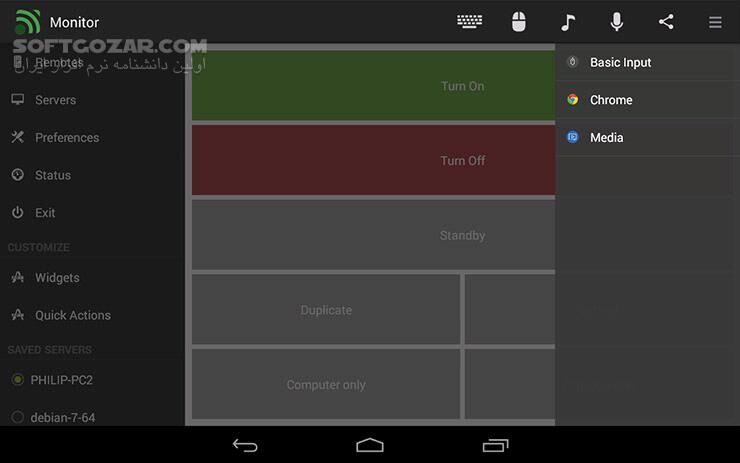Open the Chrome remote
Viewport: 740px width, 463px height.
pos(648,100)
